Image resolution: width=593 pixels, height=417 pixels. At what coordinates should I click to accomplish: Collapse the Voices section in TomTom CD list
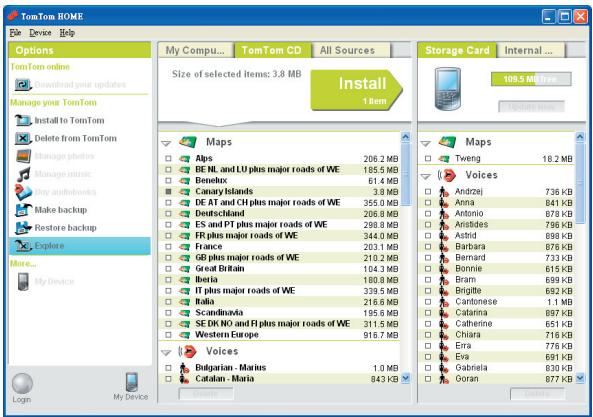166,353
